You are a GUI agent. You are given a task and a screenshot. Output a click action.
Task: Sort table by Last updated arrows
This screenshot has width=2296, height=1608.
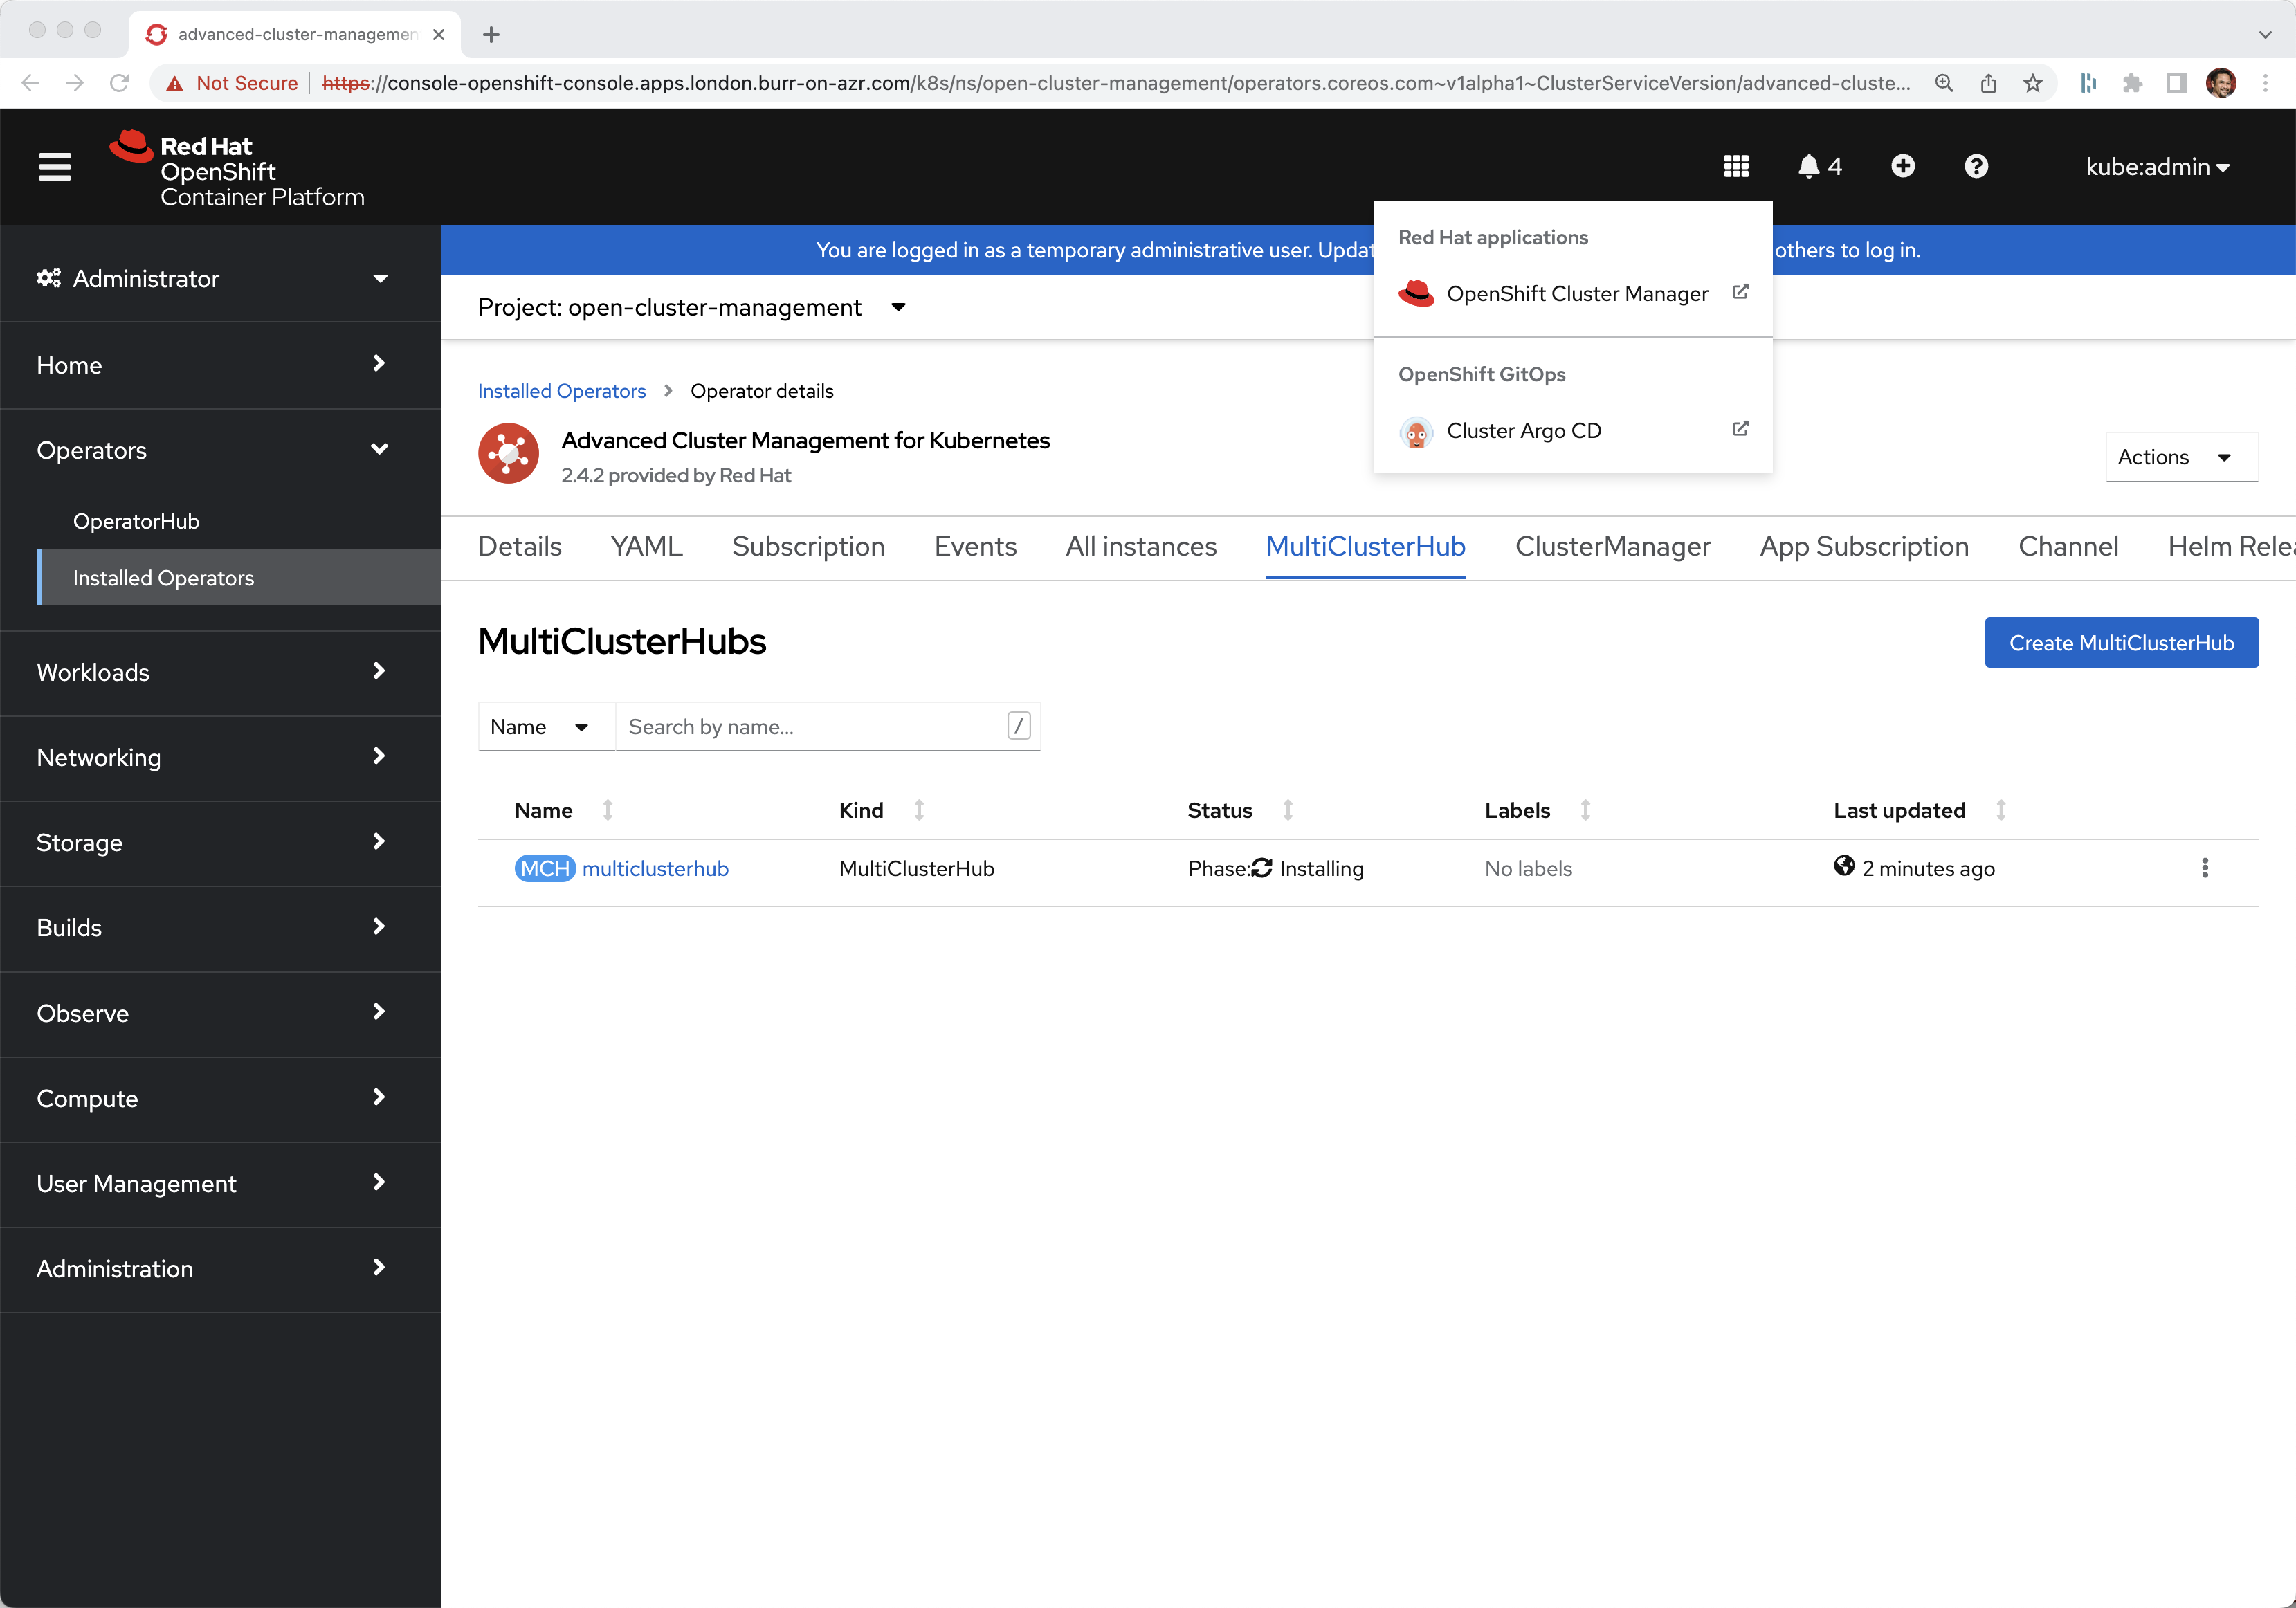pyautogui.click(x=2001, y=810)
